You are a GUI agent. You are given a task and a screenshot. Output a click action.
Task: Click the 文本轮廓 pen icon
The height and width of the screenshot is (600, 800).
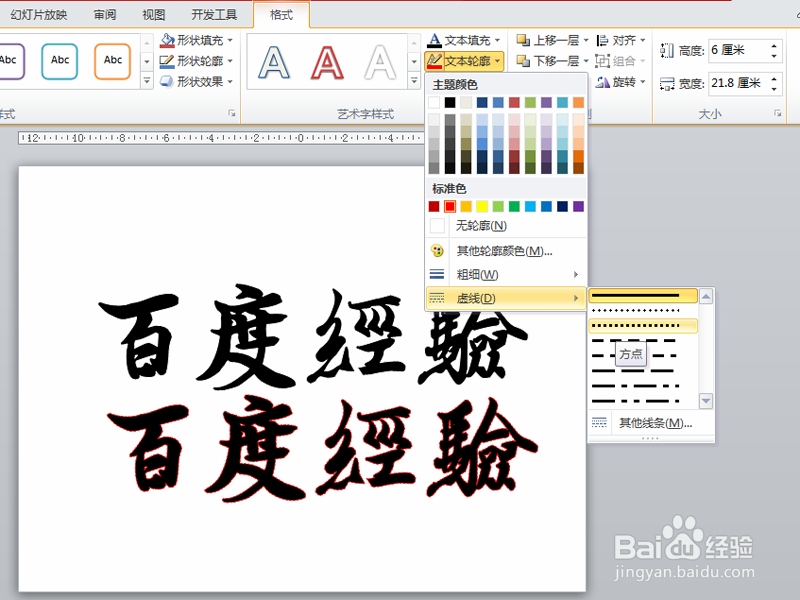[434, 61]
